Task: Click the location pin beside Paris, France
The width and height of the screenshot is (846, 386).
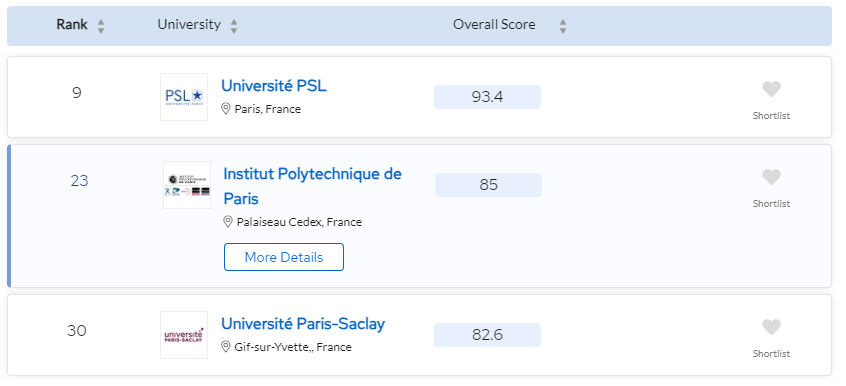Action: tap(226, 109)
